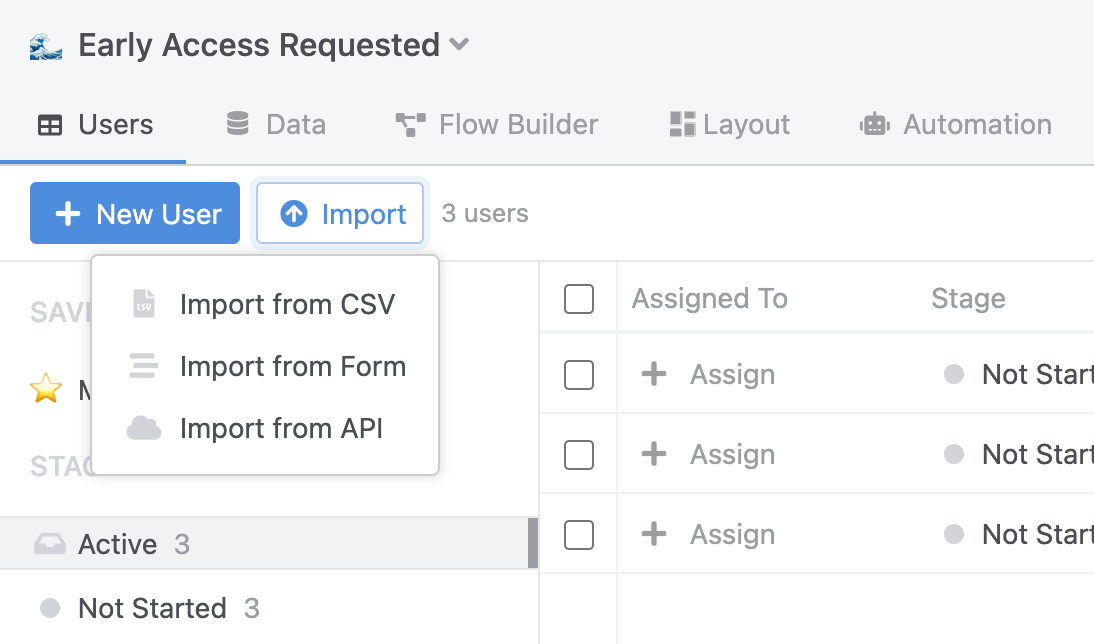
Task: Open the second row's Not Started stage
Action: (x=1019, y=455)
